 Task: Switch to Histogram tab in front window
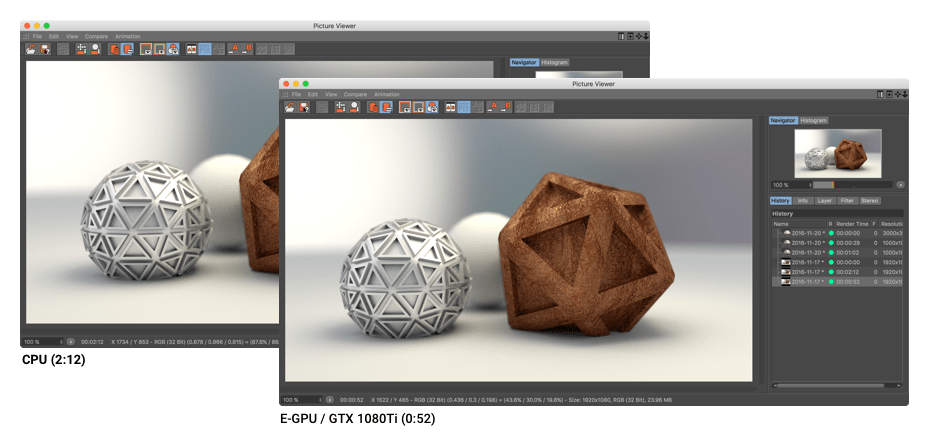coord(813,120)
